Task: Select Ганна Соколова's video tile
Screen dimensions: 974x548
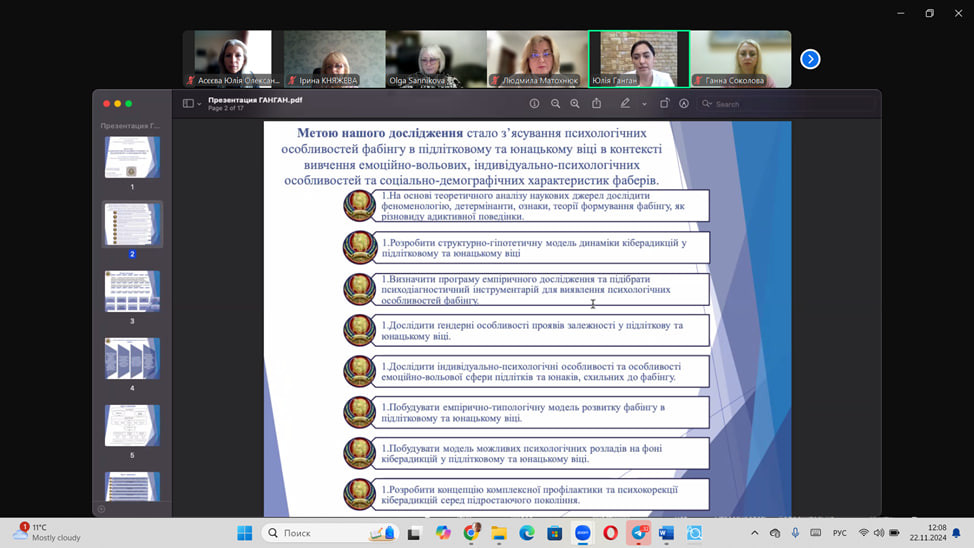Action: [740, 59]
